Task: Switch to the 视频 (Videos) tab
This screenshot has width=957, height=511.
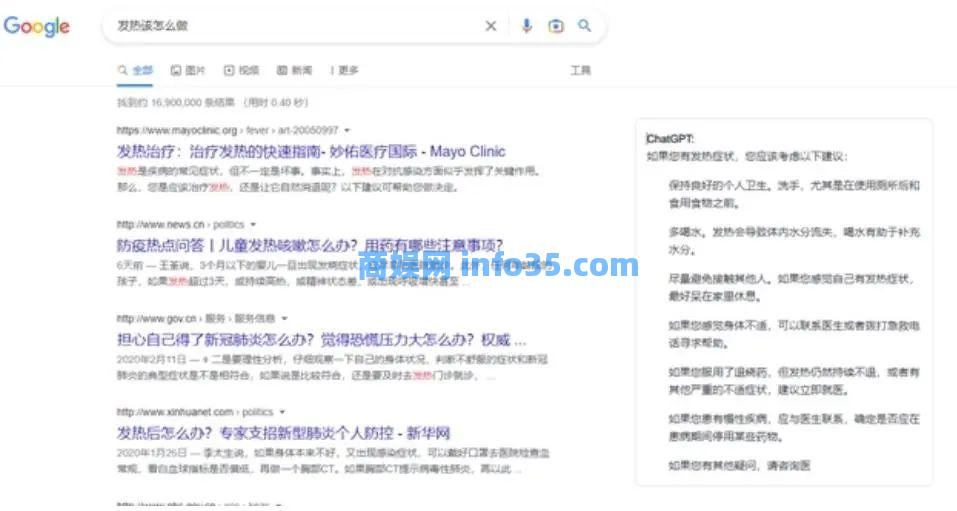Action: click(241, 71)
